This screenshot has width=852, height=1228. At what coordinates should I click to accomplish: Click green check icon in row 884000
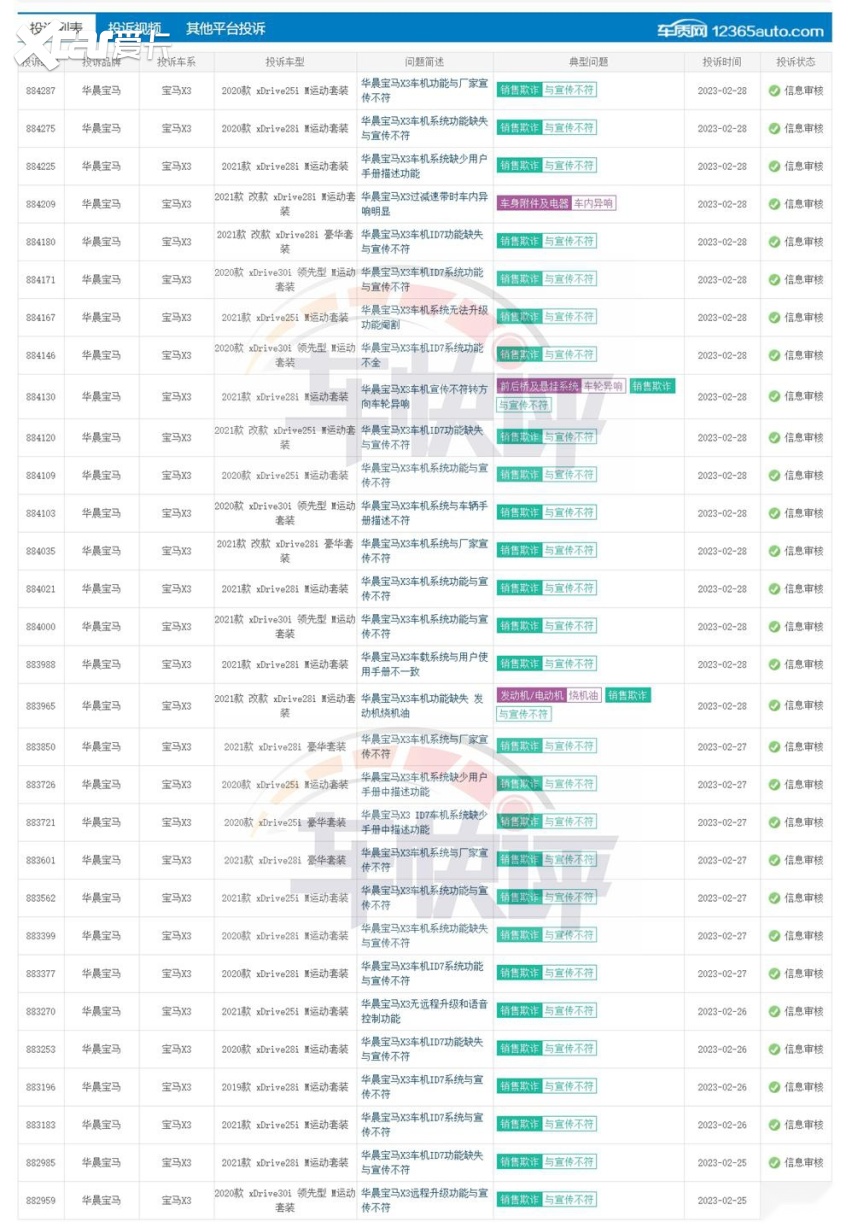click(x=774, y=627)
